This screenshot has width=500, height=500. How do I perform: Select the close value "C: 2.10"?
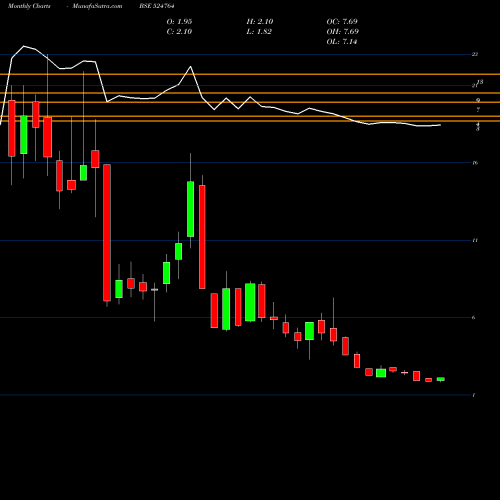coord(179,32)
